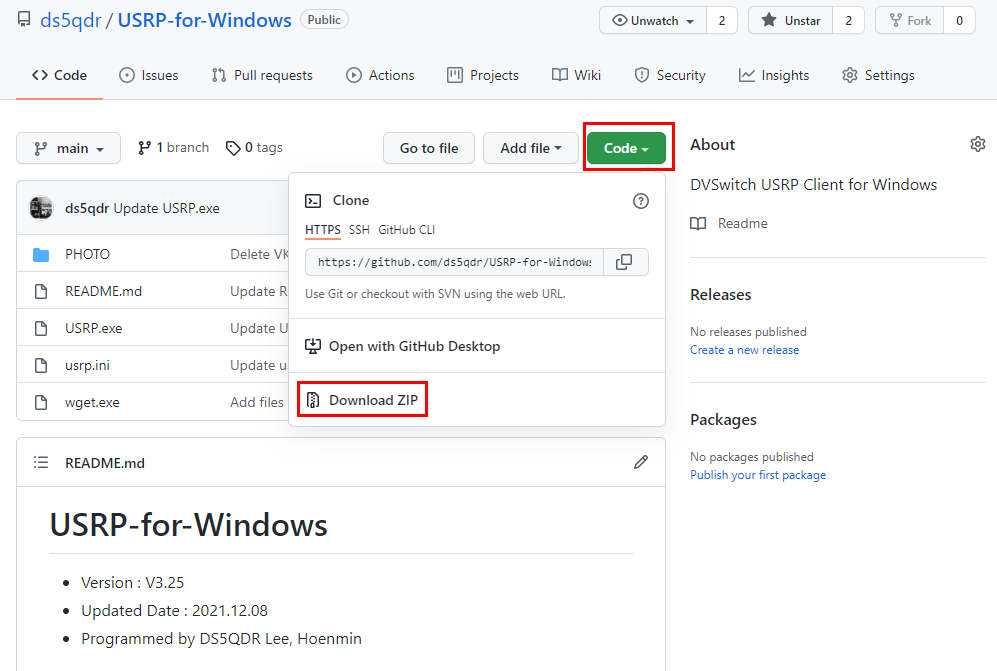Select the SSH clone option

359,230
